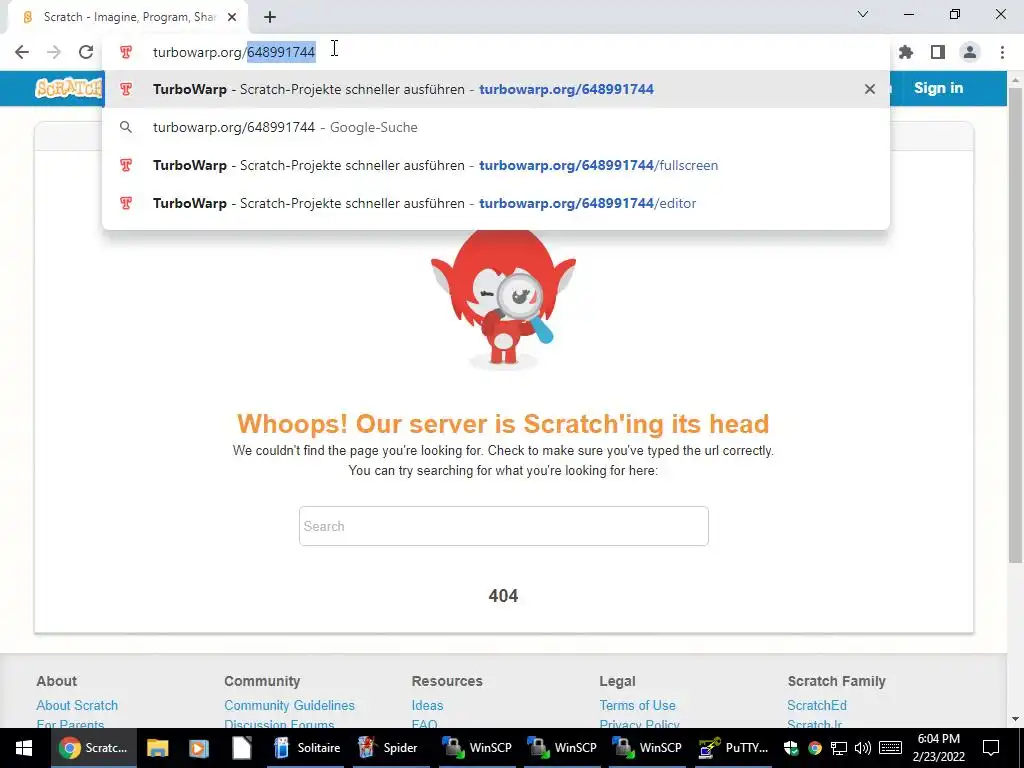1024x768 pixels.
Task: Pick the /editor TurboWarp suggestion
Action: coord(496,203)
